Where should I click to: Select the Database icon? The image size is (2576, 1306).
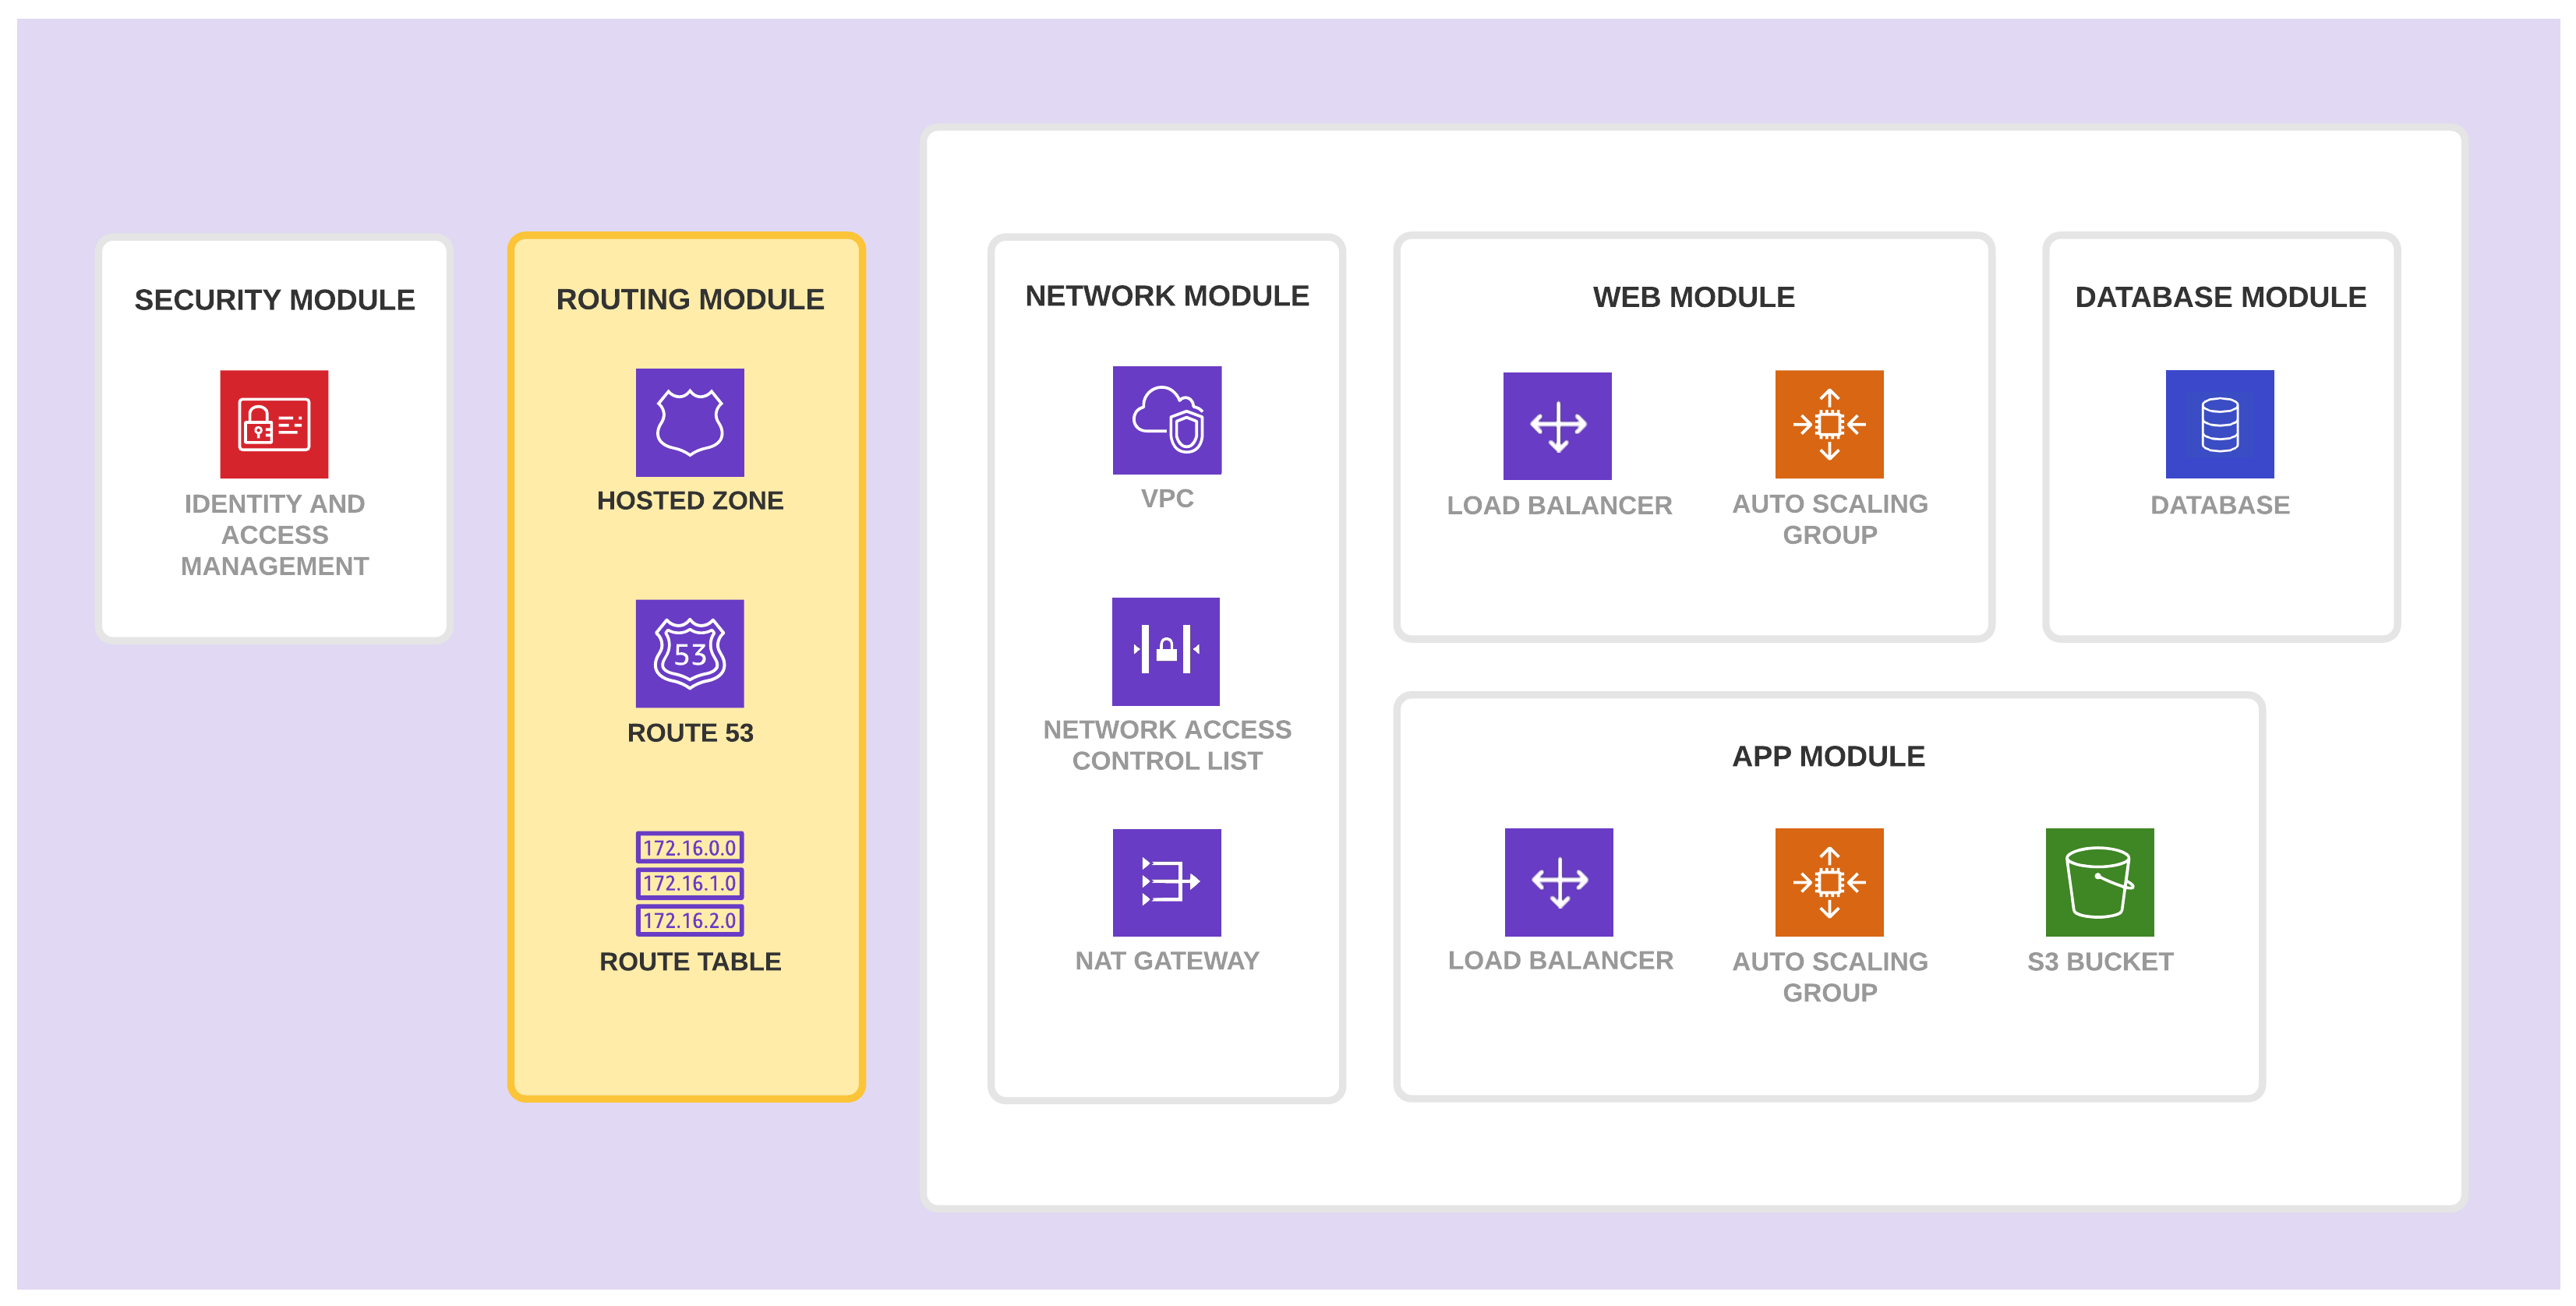pyautogui.click(x=2220, y=424)
